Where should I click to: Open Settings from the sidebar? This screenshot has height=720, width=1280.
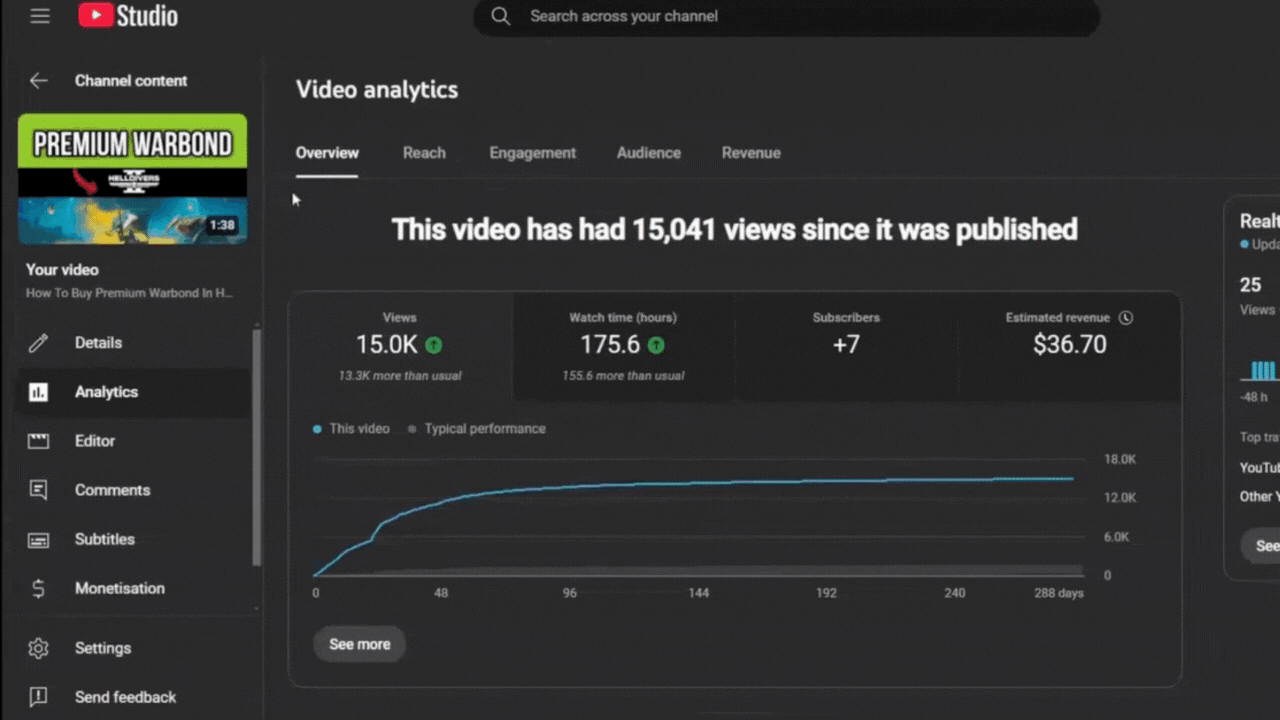134,648
